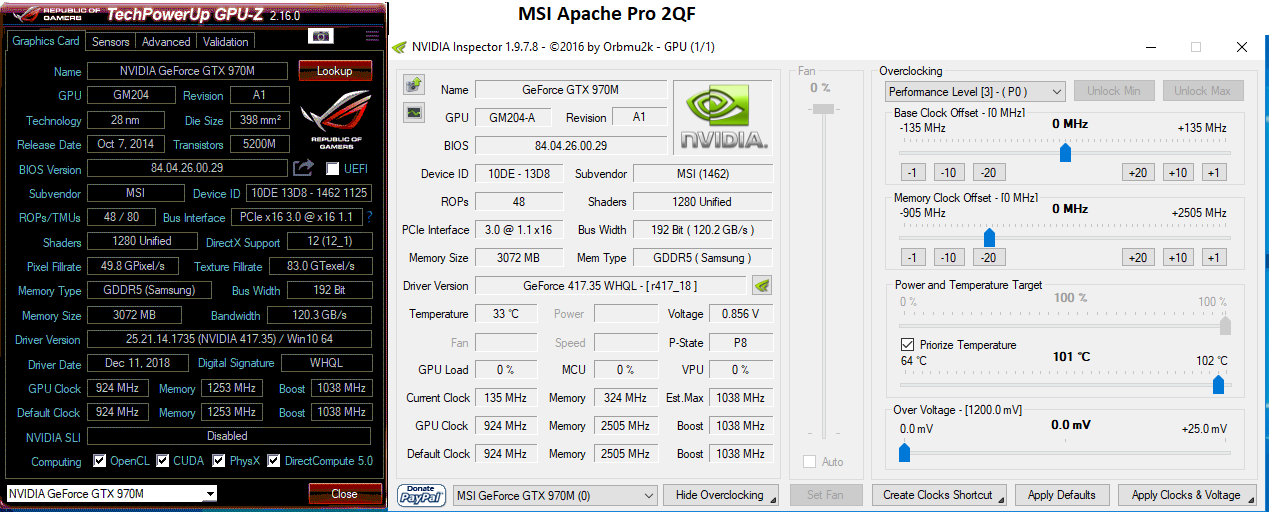This screenshot has height=514, width=1269.
Task: Click the Bus Interface question mark icon
Action: 369,216
